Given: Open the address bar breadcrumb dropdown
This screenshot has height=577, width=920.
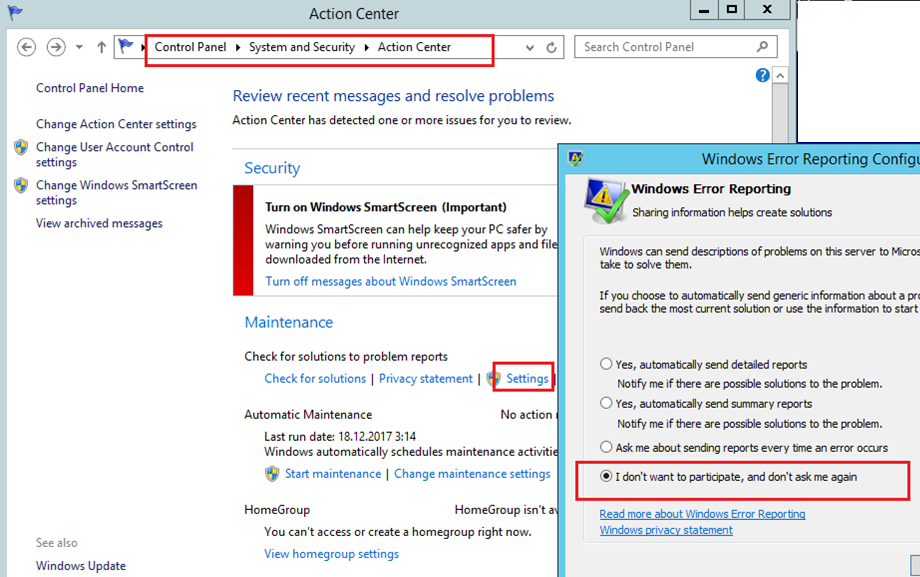Looking at the screenshot, I should coord(529,47).
